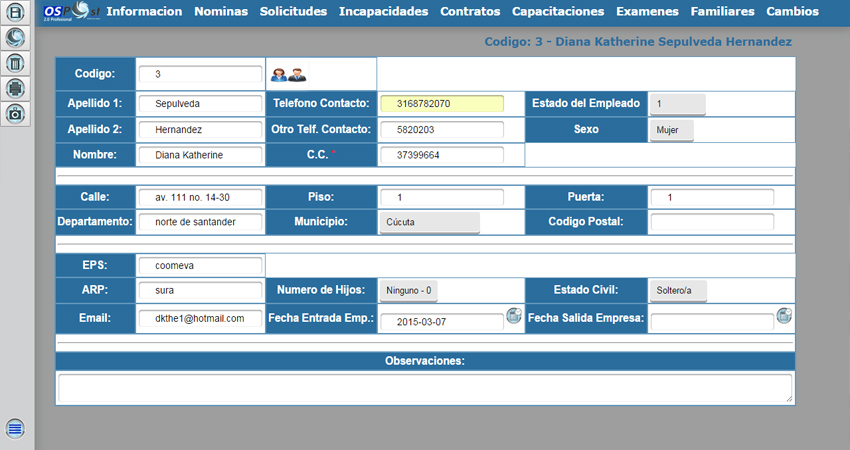Click the Email field
This screenshot has width=850, height=450.
pyautogui.click(x=201, y=319)
